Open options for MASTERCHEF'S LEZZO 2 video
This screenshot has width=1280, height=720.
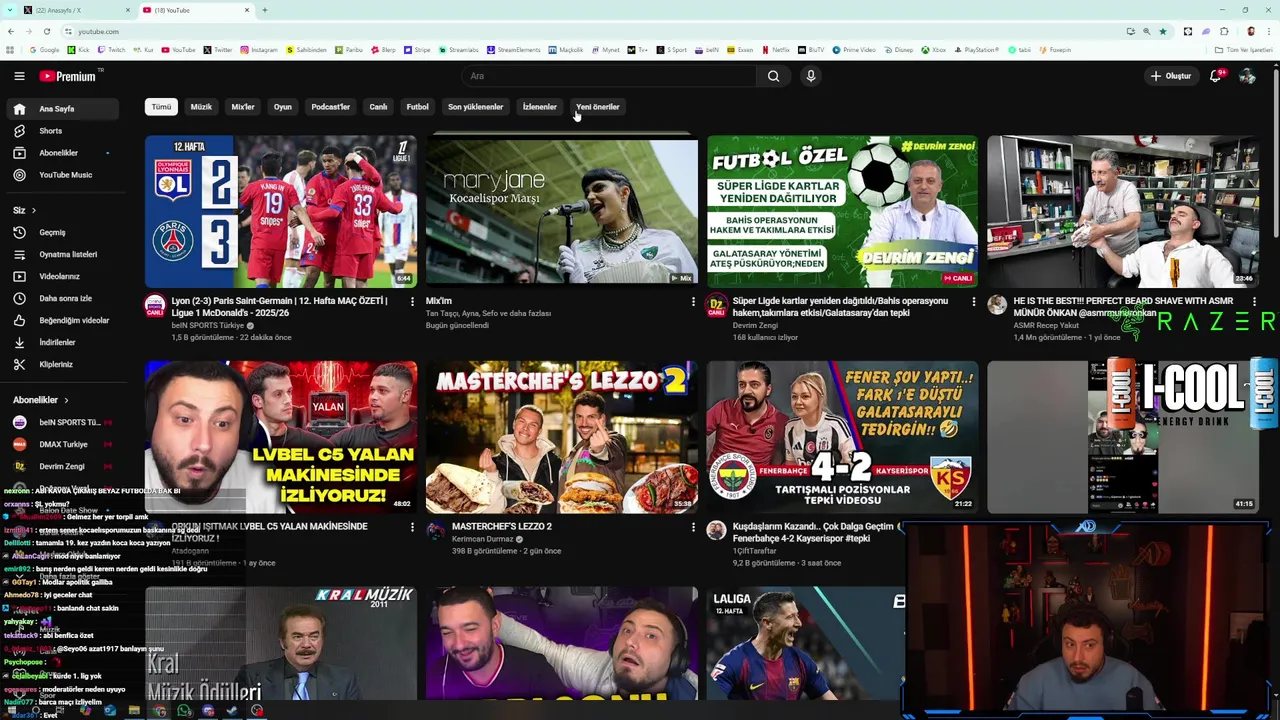(x=693, y=527)
